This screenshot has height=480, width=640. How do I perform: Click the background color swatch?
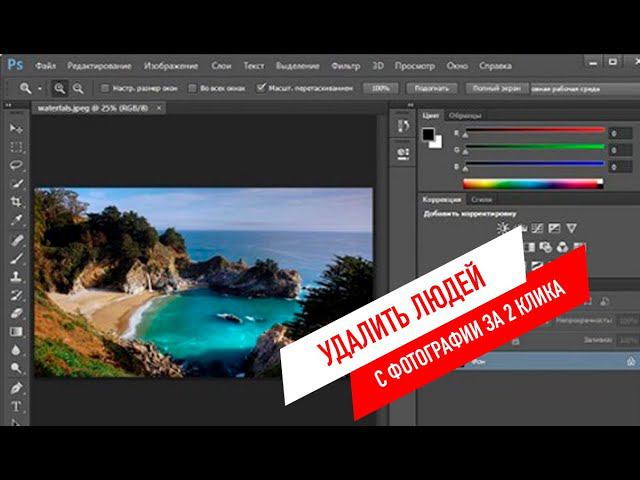(437, 142)
